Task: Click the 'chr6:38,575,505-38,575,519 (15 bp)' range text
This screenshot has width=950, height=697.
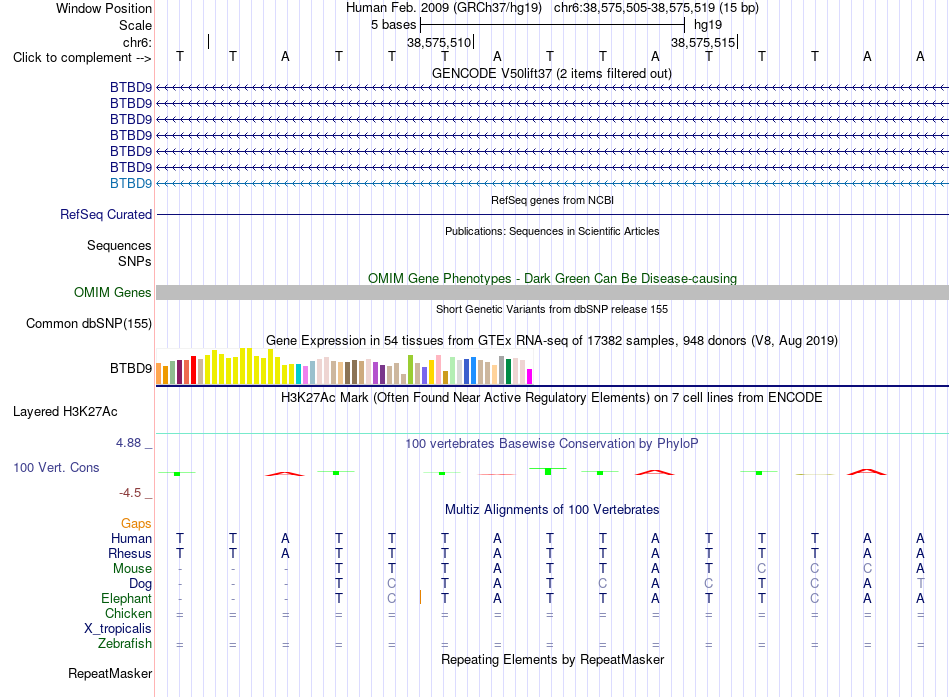Action: tap(656, 8)
